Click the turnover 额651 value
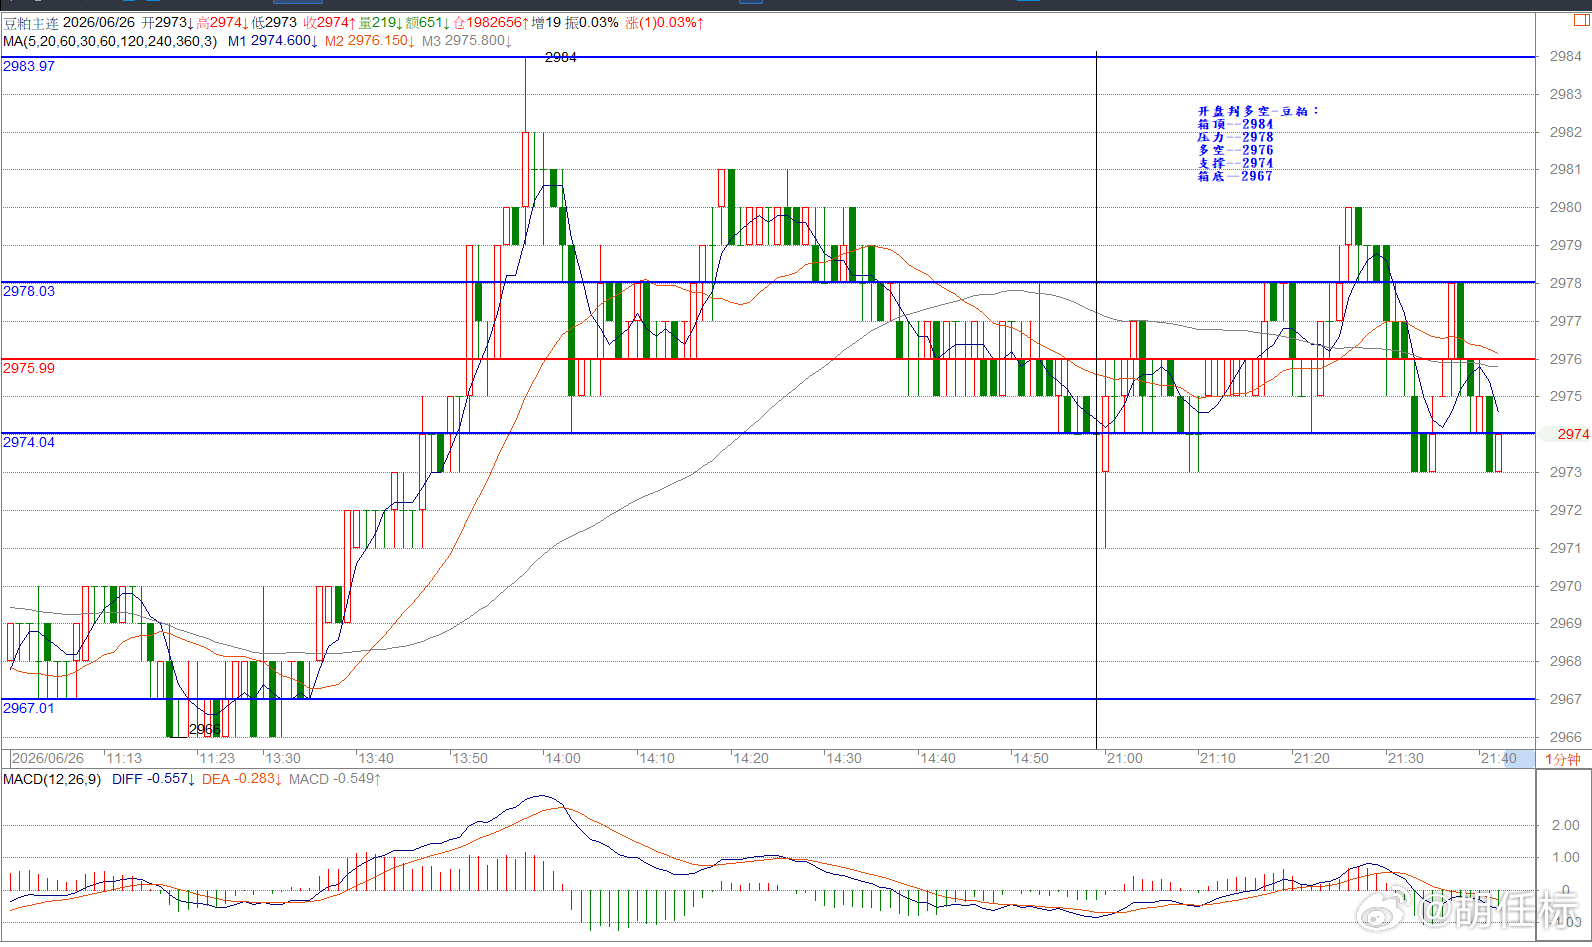The height and width of the screenshot is (947, 1592). [x=427, y=23]
